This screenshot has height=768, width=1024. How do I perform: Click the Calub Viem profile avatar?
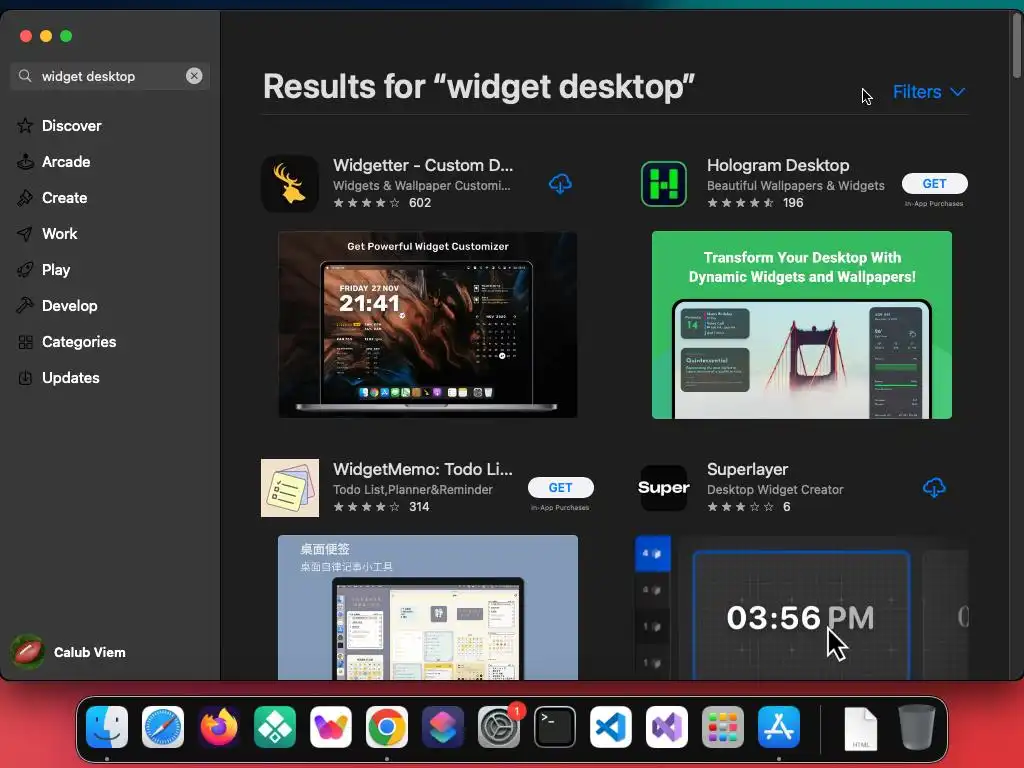click(27, 652)
